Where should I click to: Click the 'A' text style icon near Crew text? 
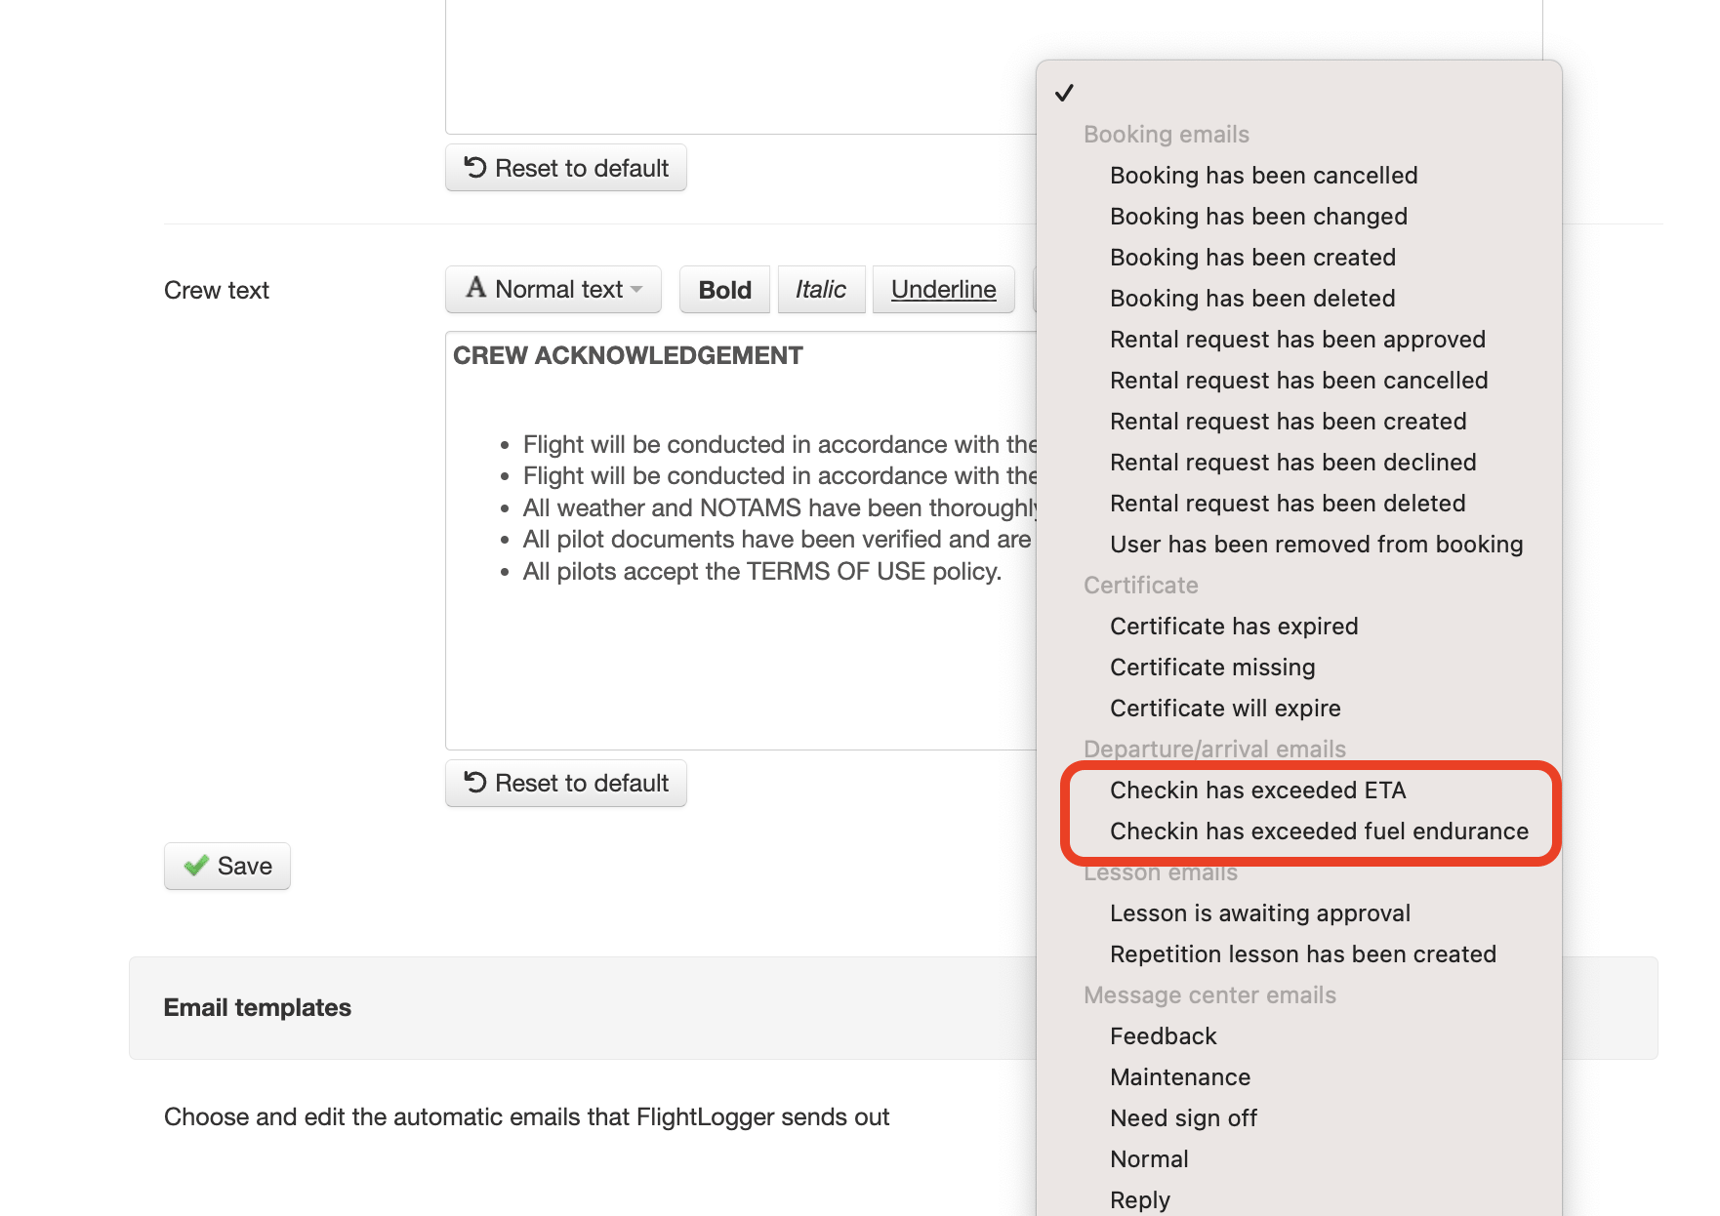476,289
